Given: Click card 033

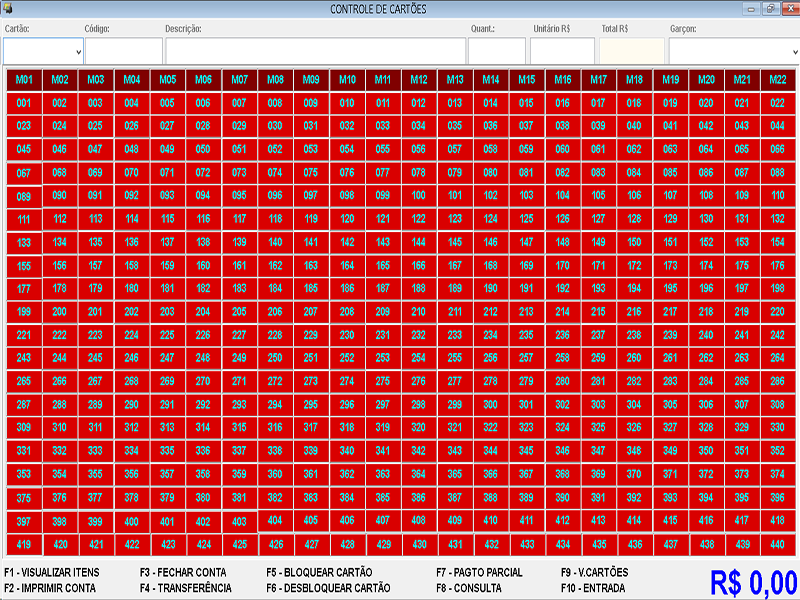Looking at the screenshot, I should (x=383, y=126).
